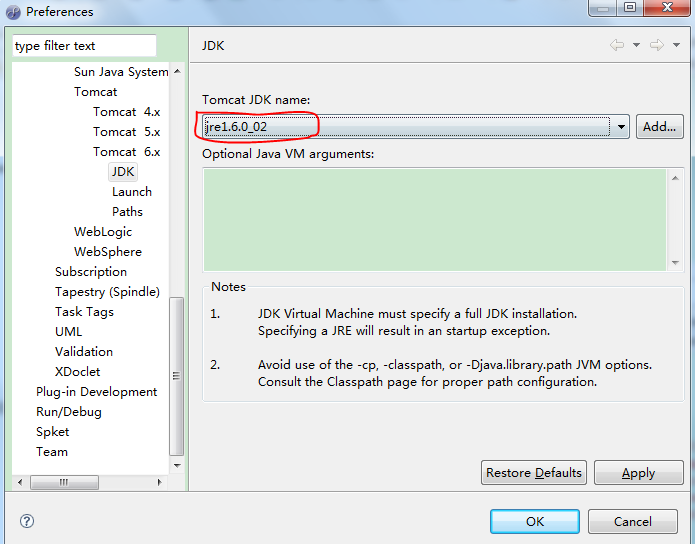Select Tomcat 6.x in the tree

[x=126, y=152]
